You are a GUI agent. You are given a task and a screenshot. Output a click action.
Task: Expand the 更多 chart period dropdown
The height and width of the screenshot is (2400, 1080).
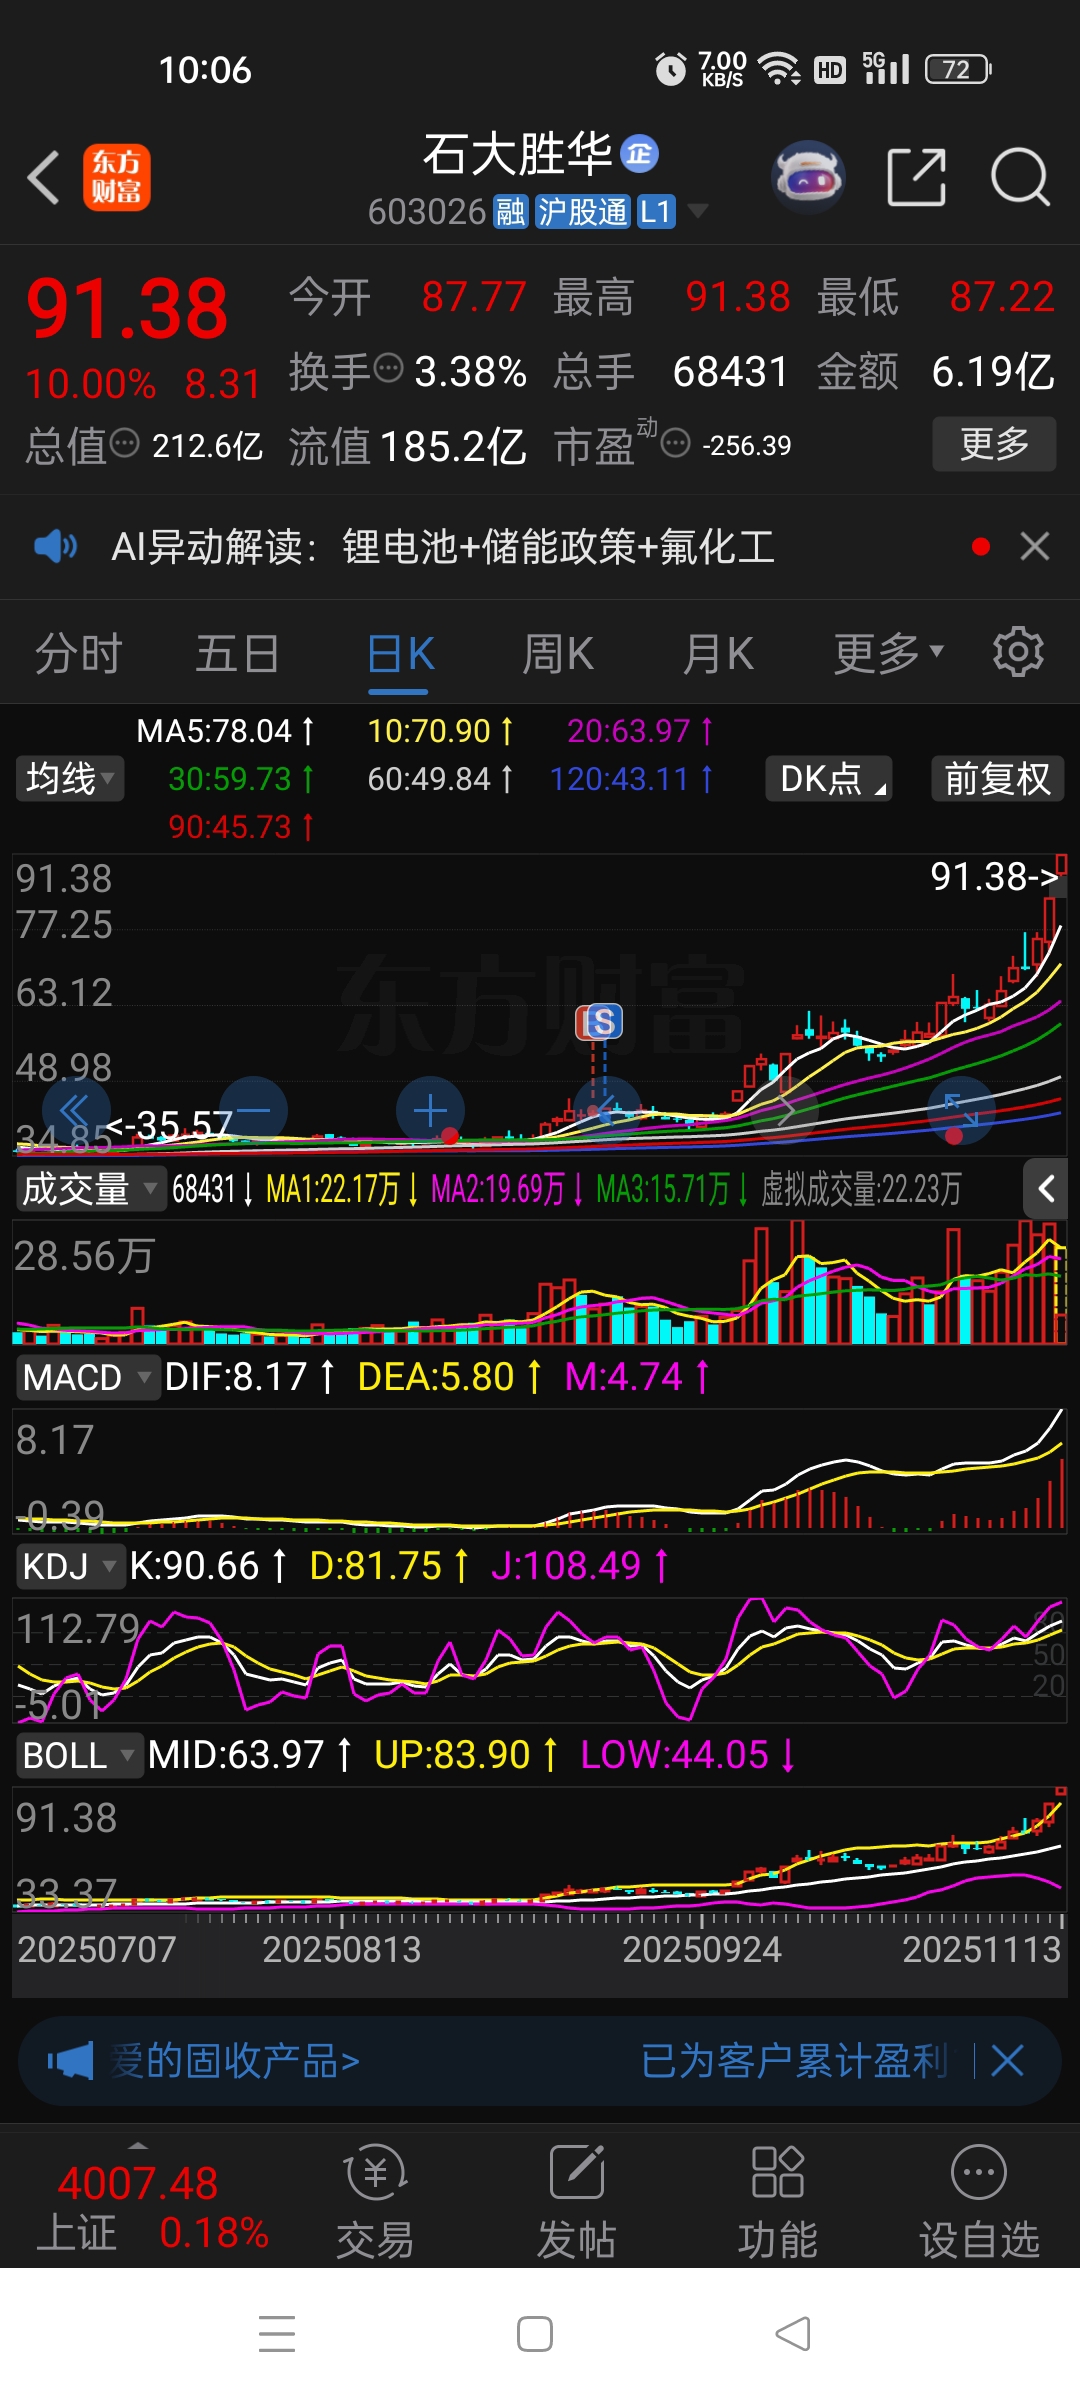click(889, 654)
